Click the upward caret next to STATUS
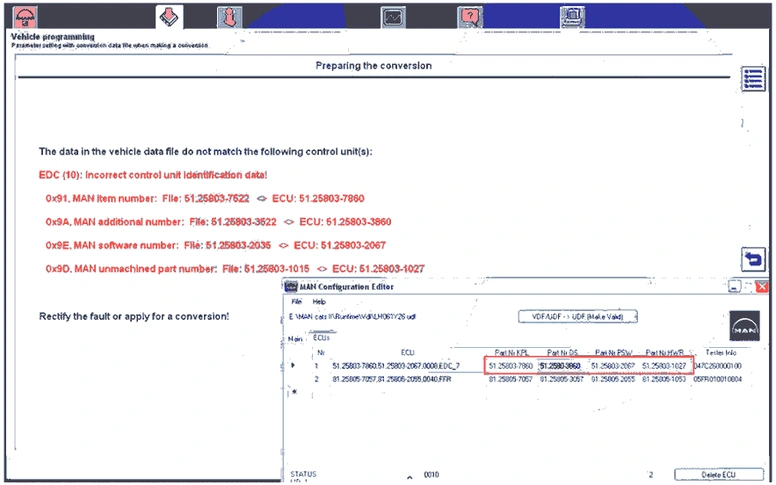The image size is (776, 485). pyautogui.click(x=409, y=475)
